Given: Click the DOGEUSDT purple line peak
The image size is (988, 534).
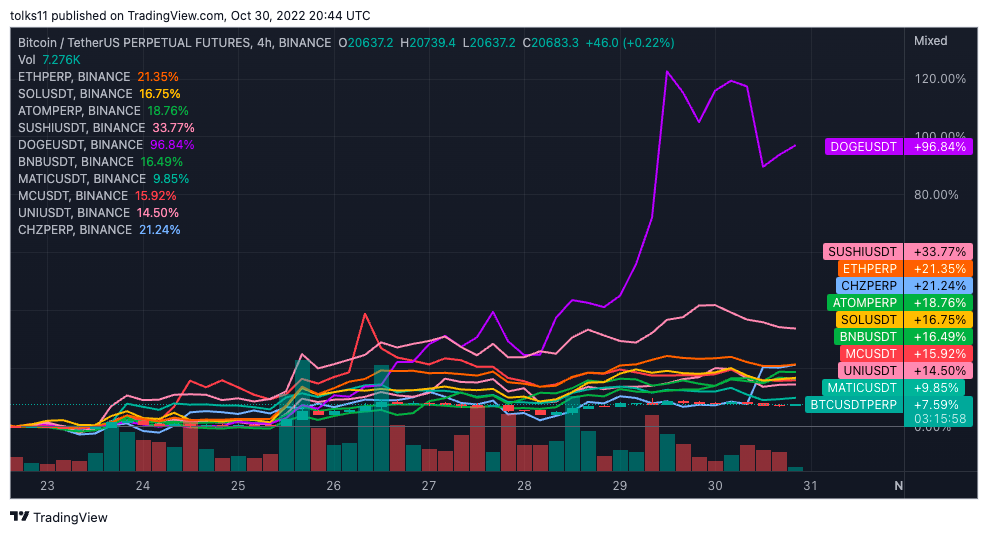Looking at the screenshot, I should (x=667, y=72).
